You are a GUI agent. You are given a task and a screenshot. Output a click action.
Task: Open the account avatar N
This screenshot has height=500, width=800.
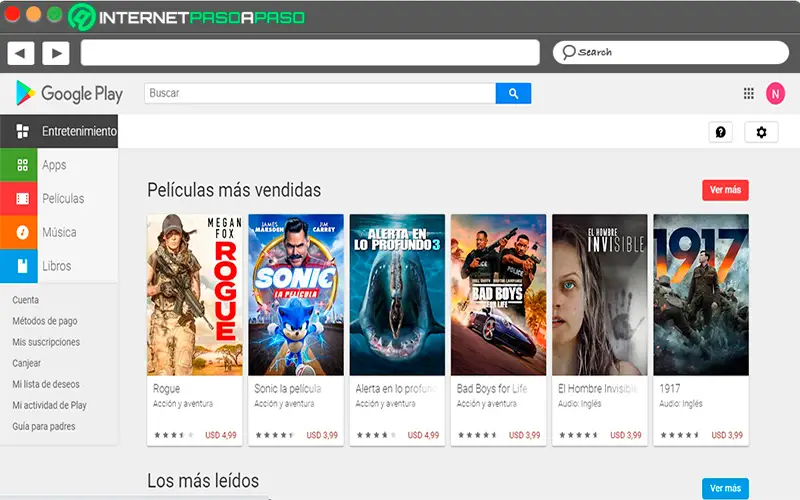pos(775,93)
